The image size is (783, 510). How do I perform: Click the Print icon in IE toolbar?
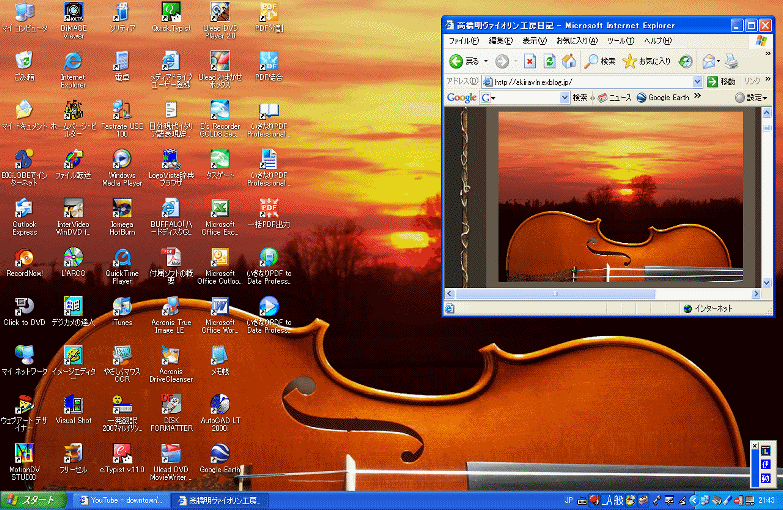(732, 61)
